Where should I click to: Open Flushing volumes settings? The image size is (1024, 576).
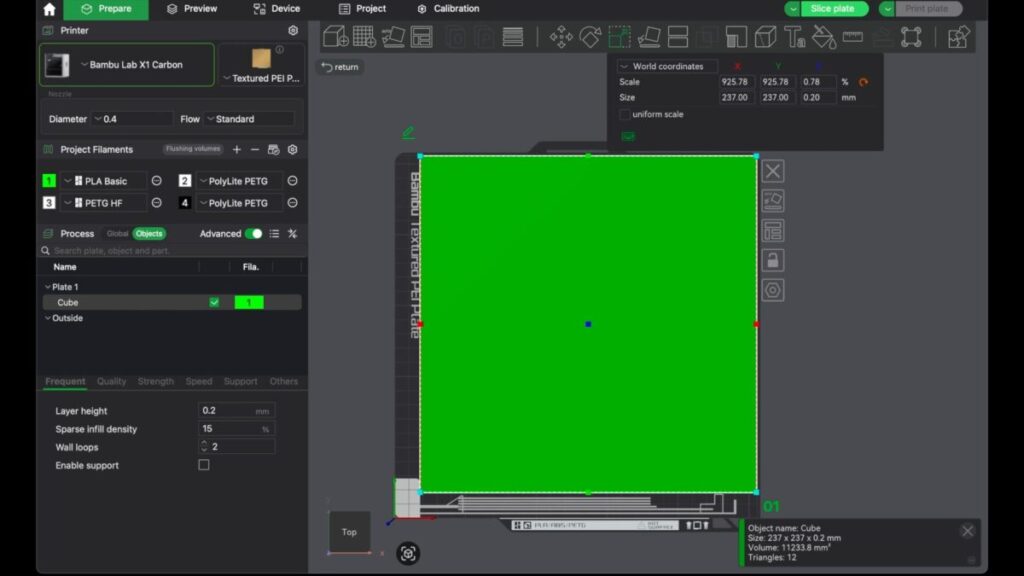[x=193, y=149]
